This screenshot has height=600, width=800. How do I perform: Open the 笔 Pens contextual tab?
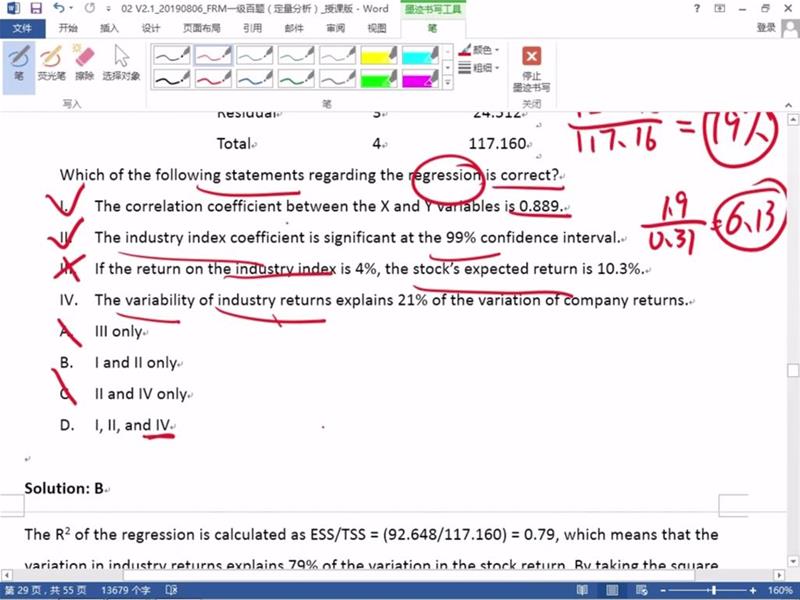[432, 28]
